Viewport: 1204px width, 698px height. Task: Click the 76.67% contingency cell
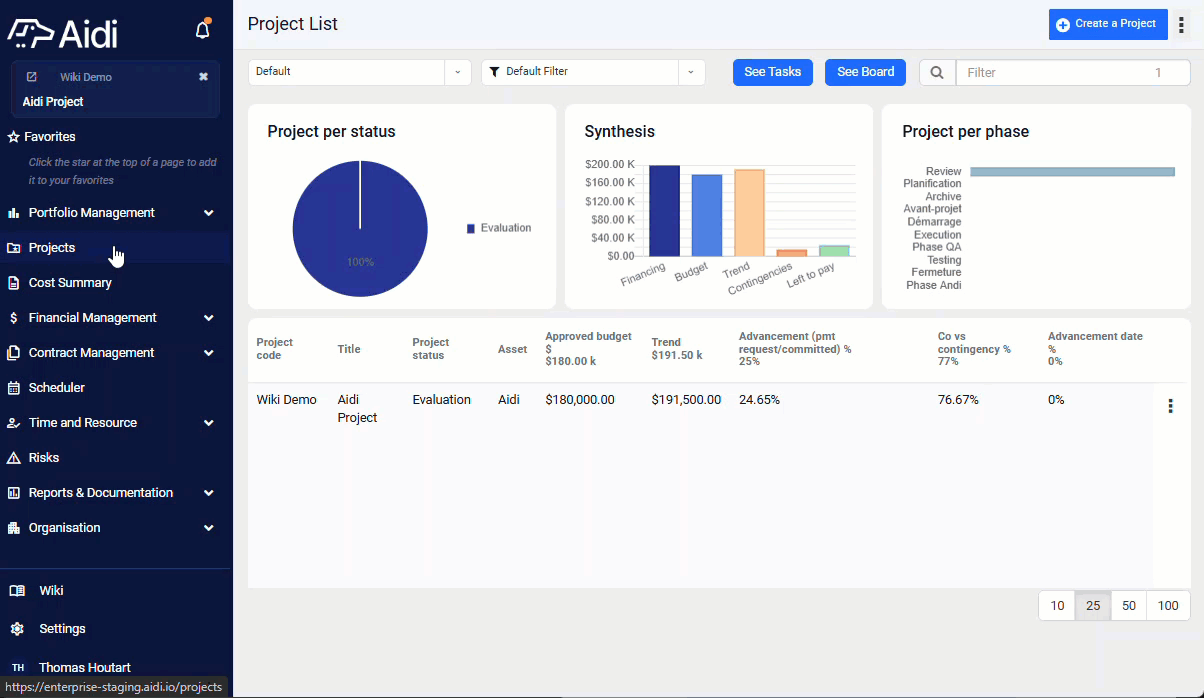958,400
